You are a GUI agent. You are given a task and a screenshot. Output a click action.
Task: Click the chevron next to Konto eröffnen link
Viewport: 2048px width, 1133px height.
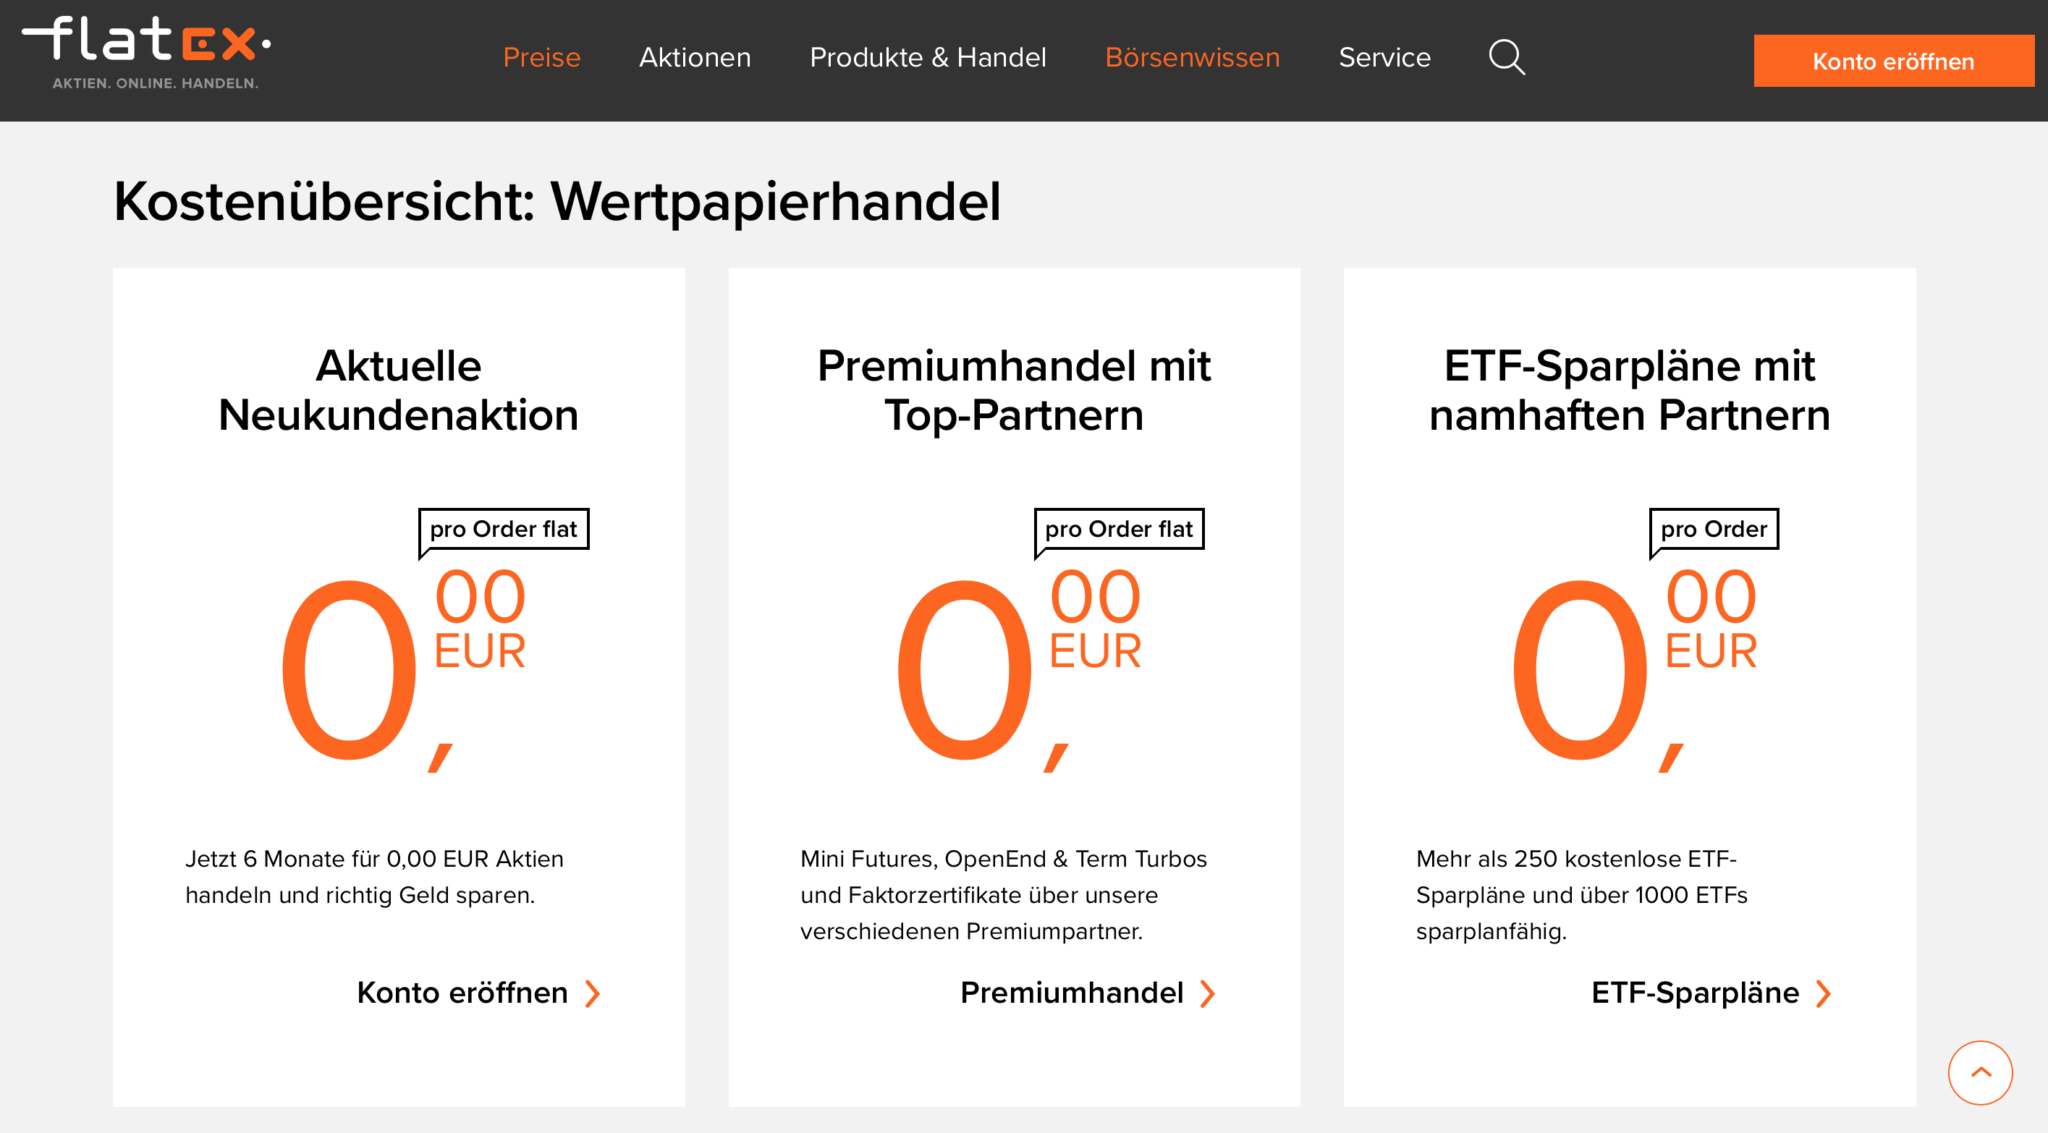tap(593, 993)
